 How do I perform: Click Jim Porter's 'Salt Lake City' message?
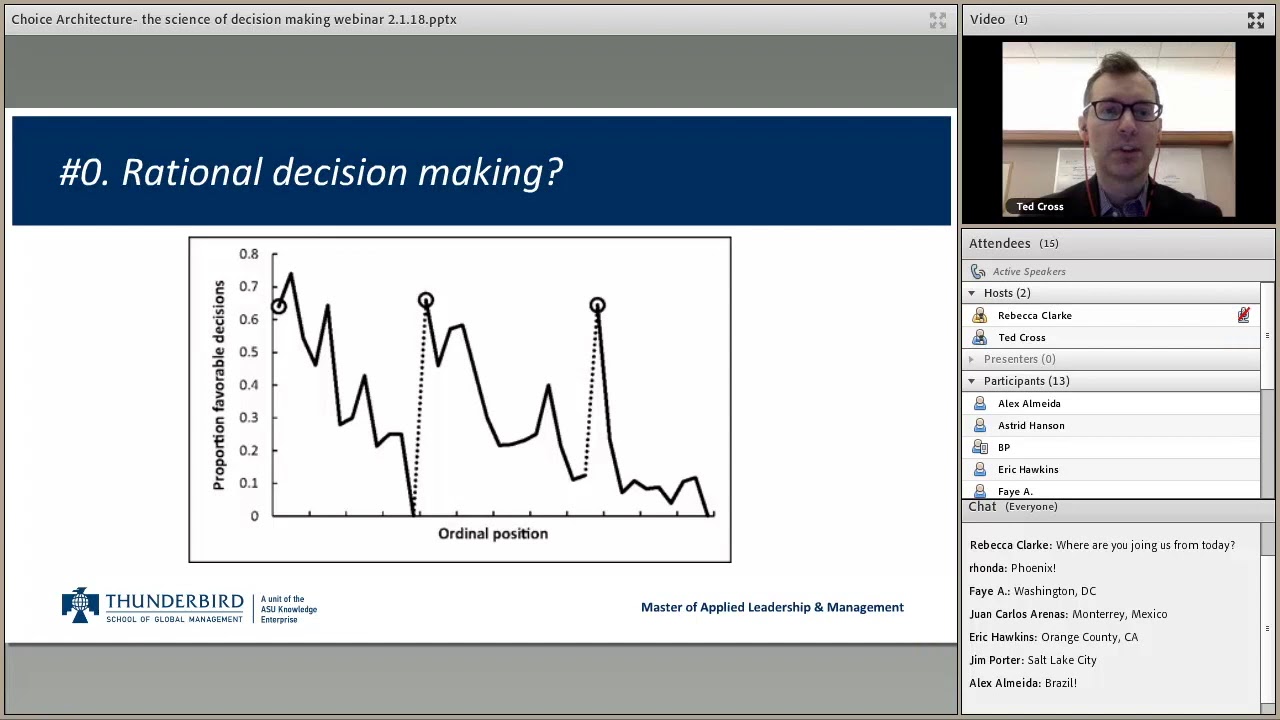pyautogui.click(x=1033, y=660)
